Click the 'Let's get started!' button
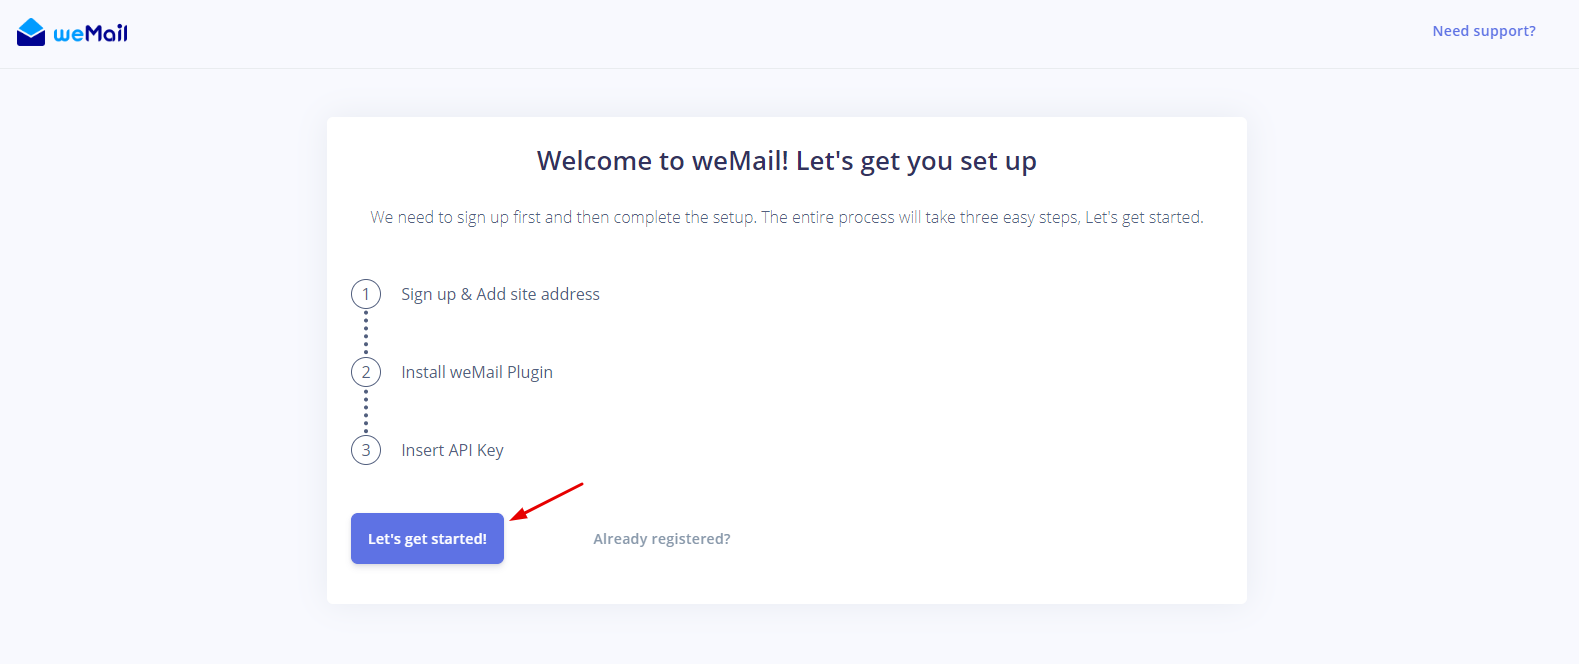1579x664 pixels. coord(427,538)
